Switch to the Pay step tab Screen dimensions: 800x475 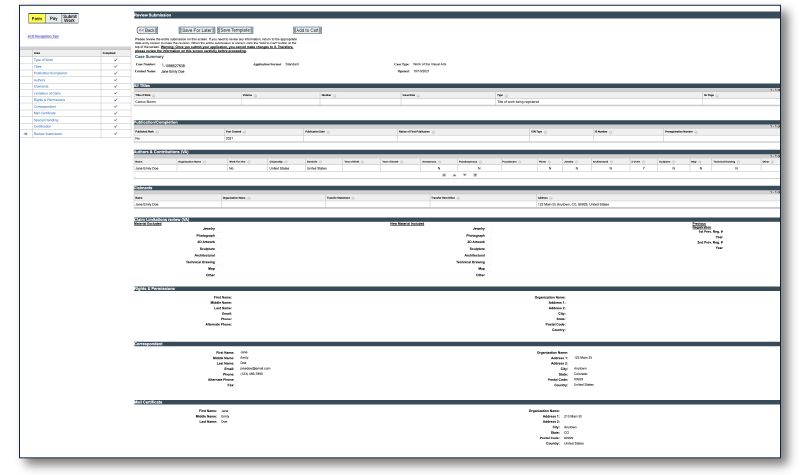[x=52, y=18]
